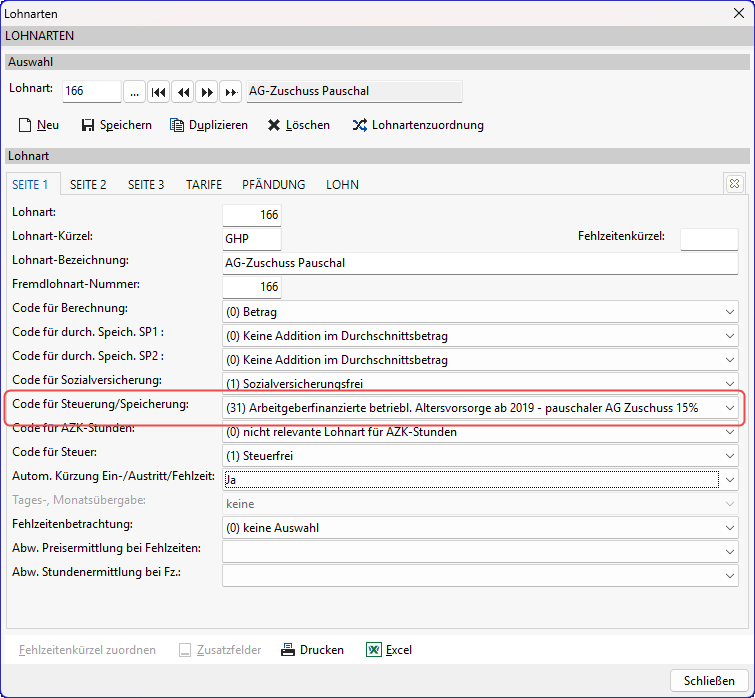755x698 pixels.
Task: Delete the Lohnart with Löschen
Action: (299, 125)
